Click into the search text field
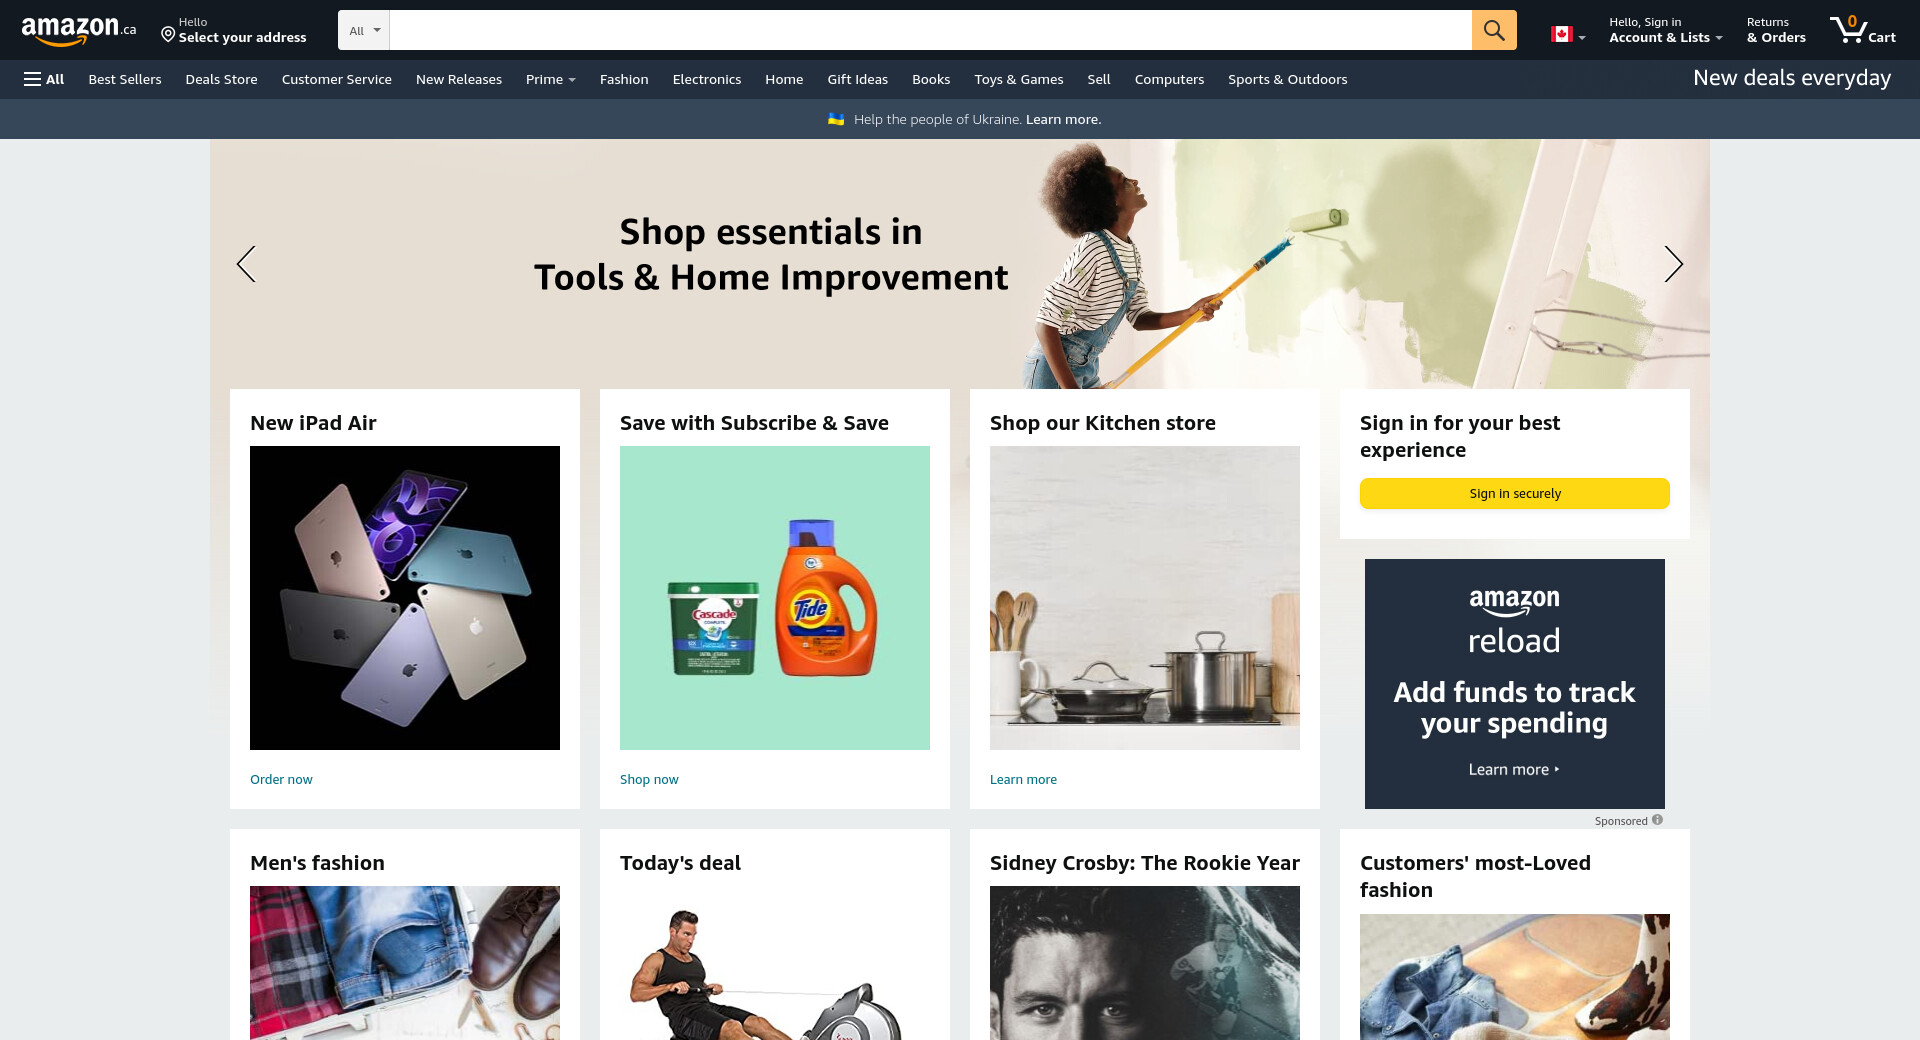The image size is (1920, 1040). pos(930,30)
